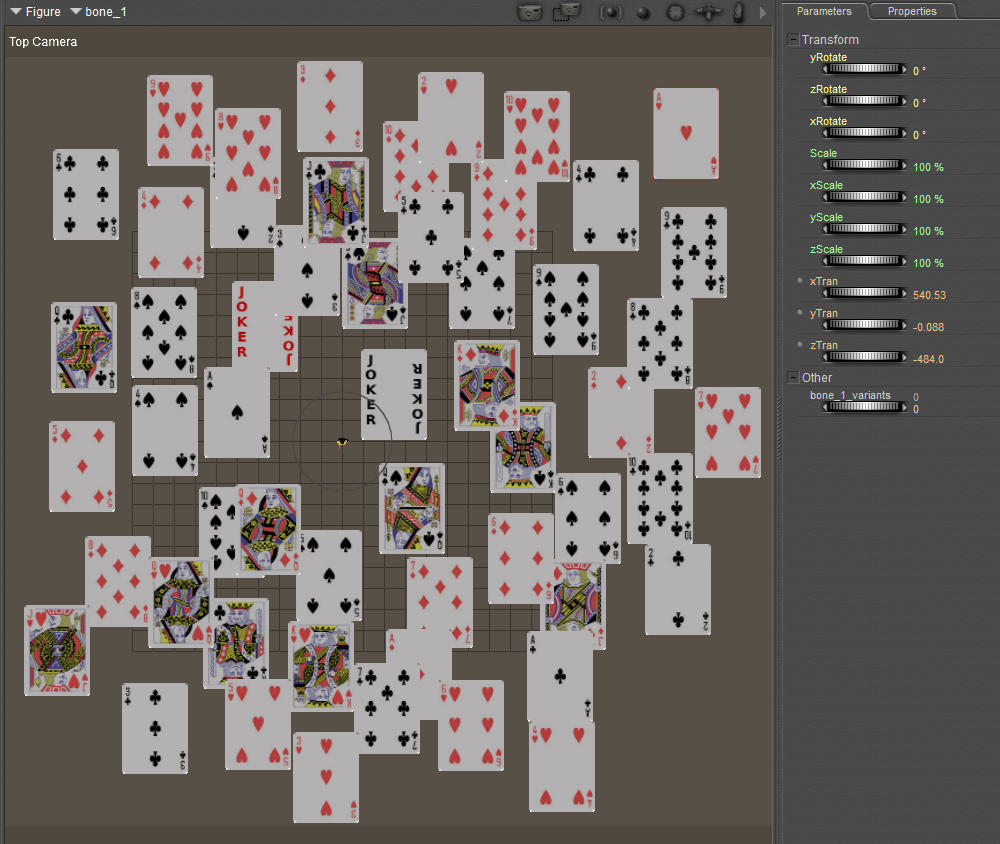Select the 10 of Clubs card
Screen dimensions: 1000x844
point(660,498)
